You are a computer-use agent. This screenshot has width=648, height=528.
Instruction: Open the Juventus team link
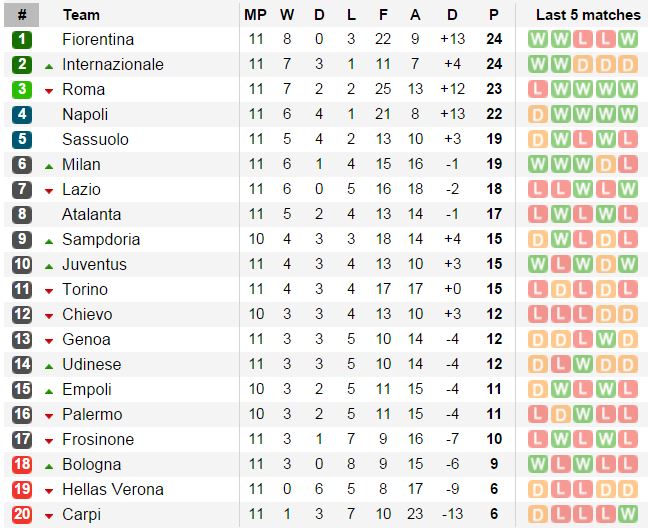[x=94, y=264]
